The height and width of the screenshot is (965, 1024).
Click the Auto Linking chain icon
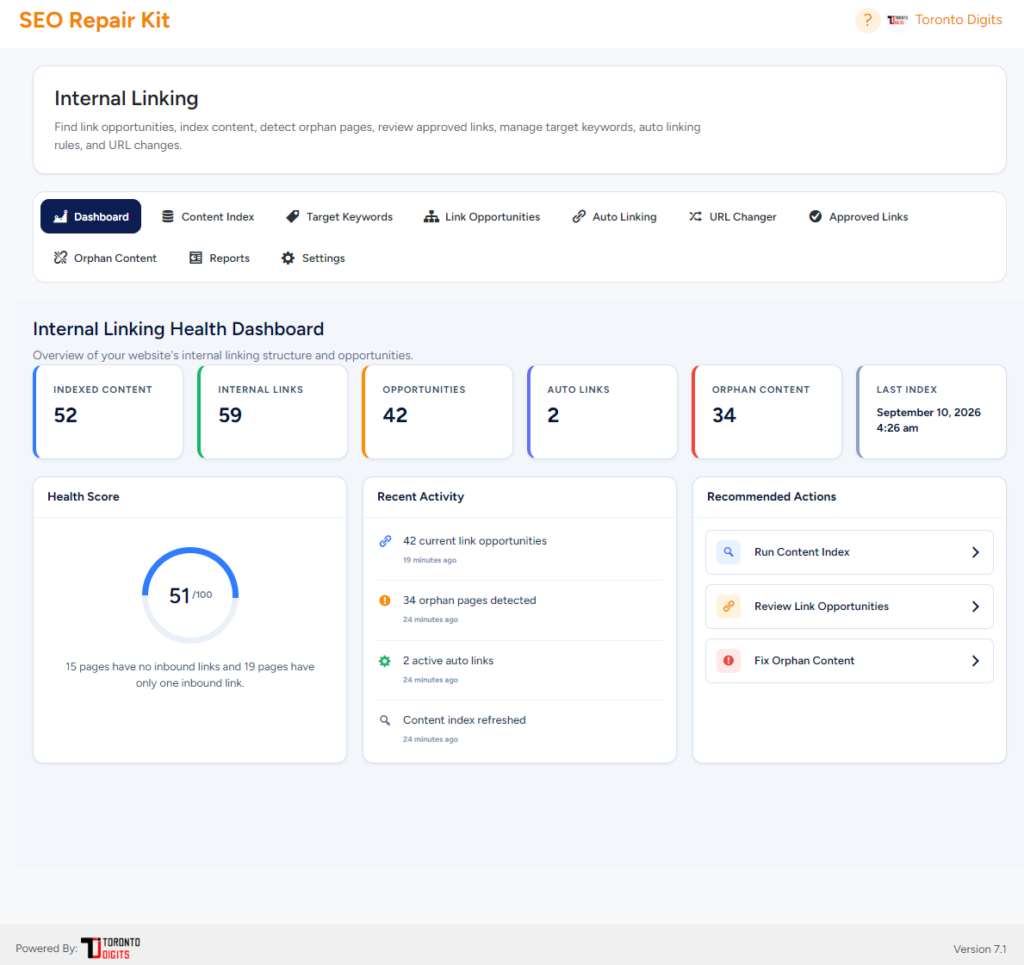579,217
